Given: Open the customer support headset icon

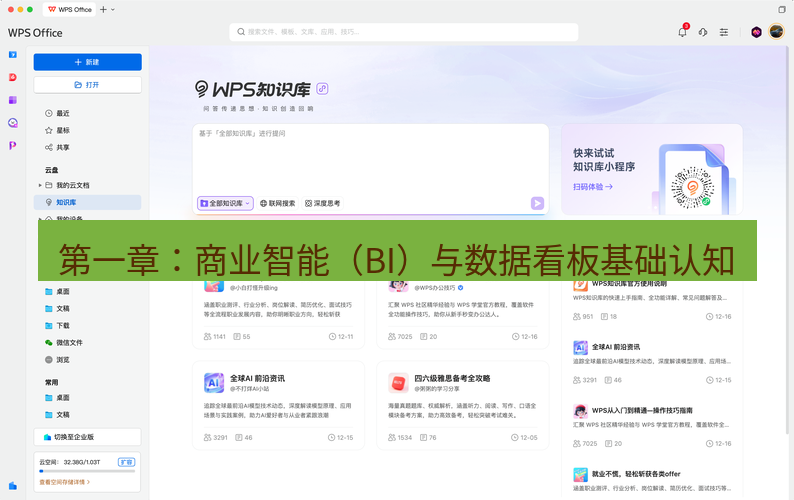Looking at the screenshot, I should 703,32.
